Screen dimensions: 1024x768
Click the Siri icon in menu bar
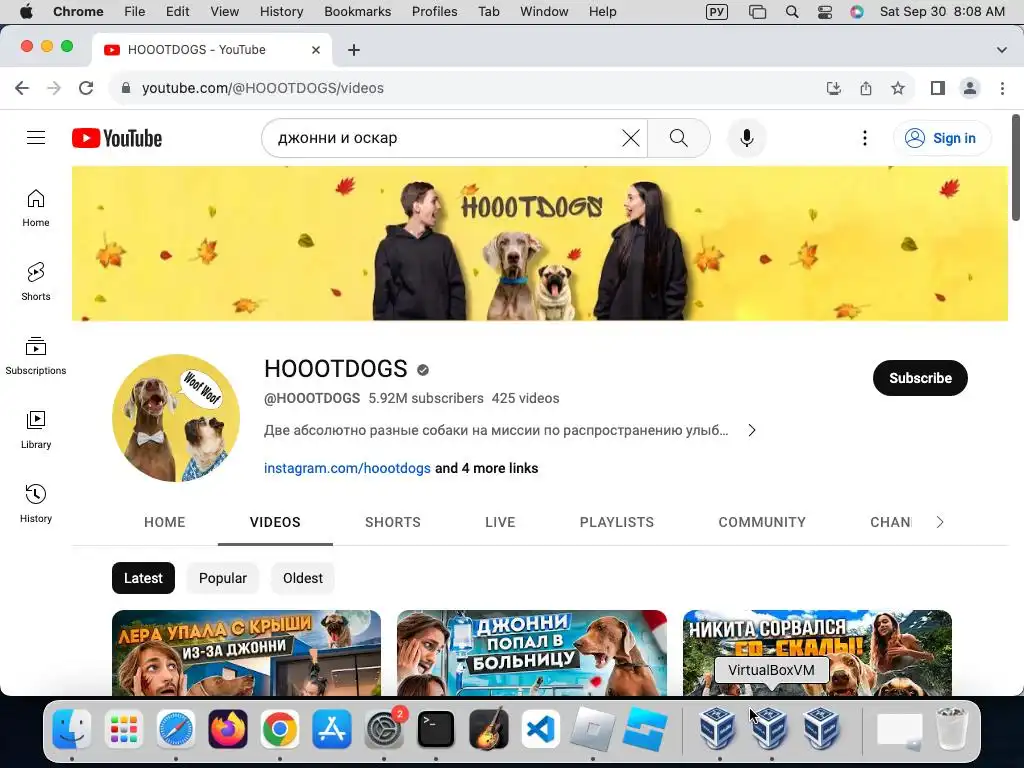[x=857, y=12]
